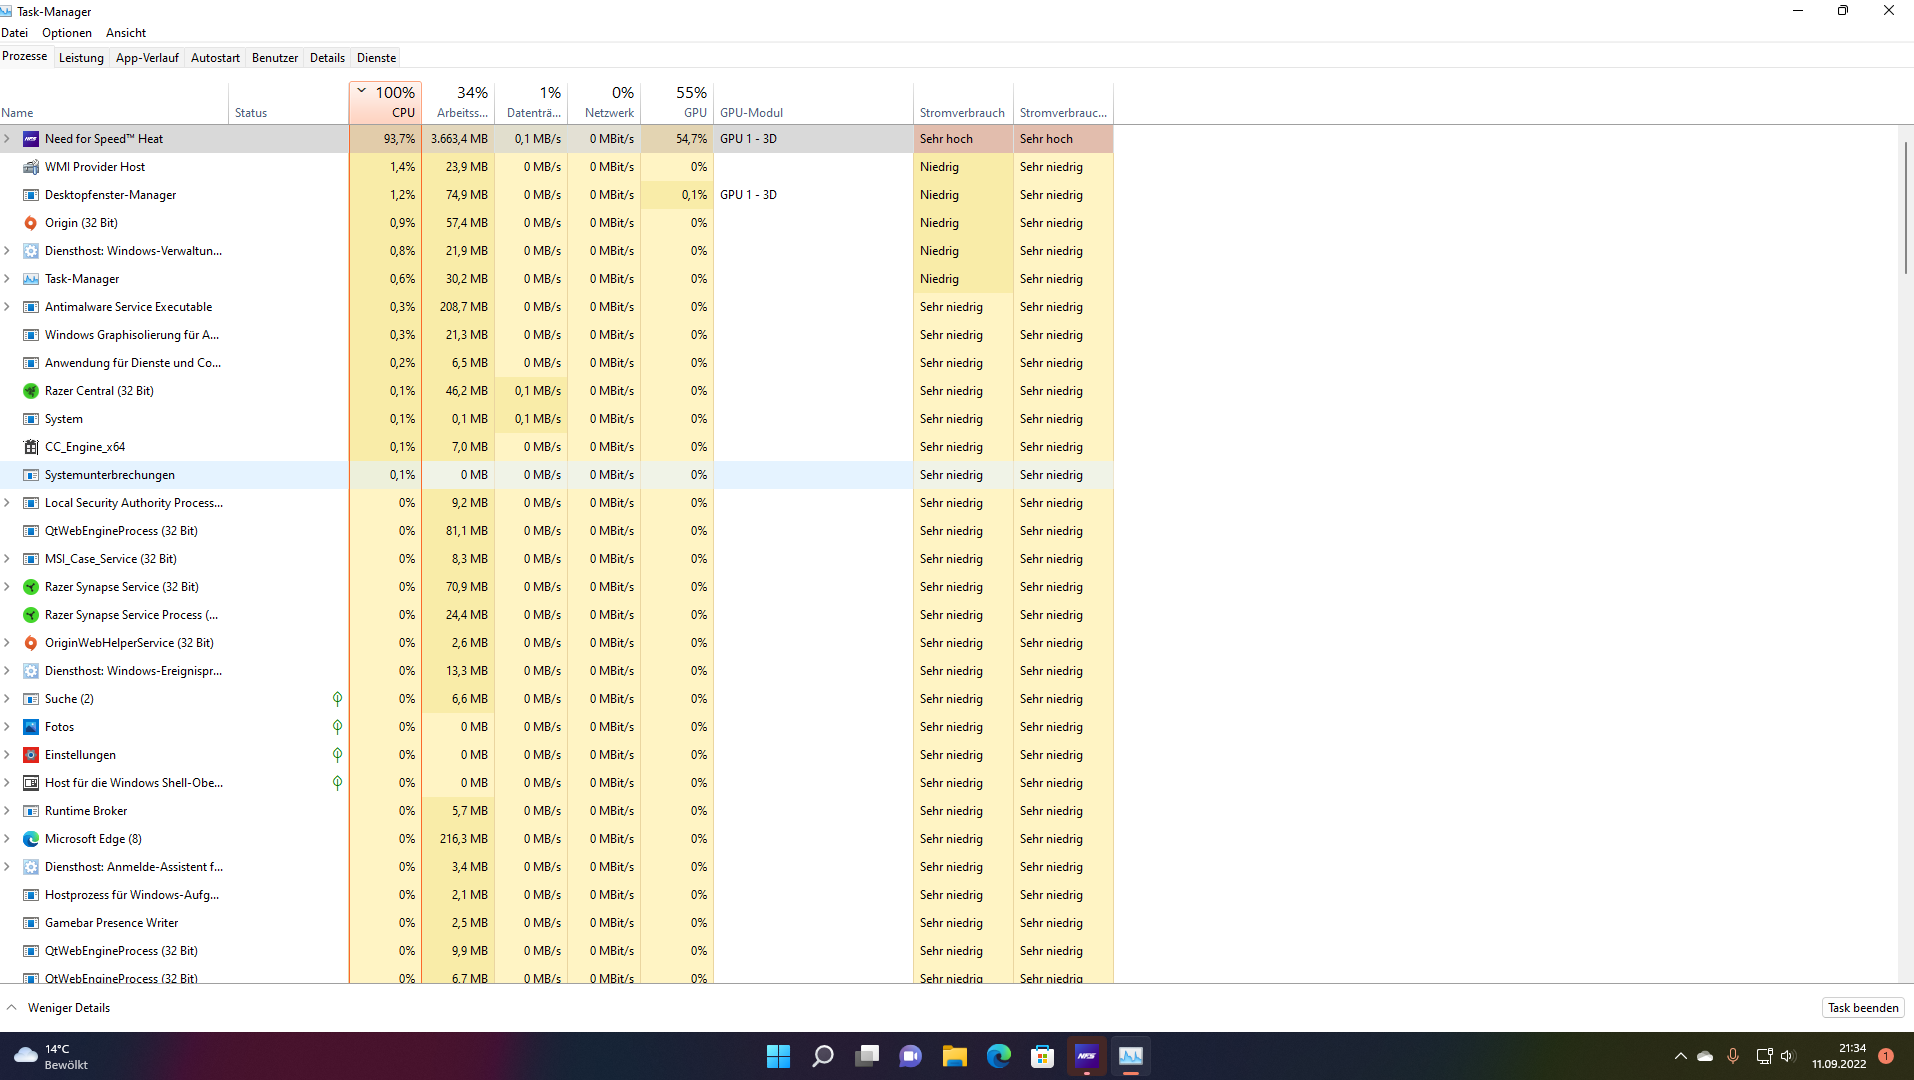This screenshot has width=1914, height=1080.
Task: Select the Gamebar Presence Writer row
Action: [556, 923]
